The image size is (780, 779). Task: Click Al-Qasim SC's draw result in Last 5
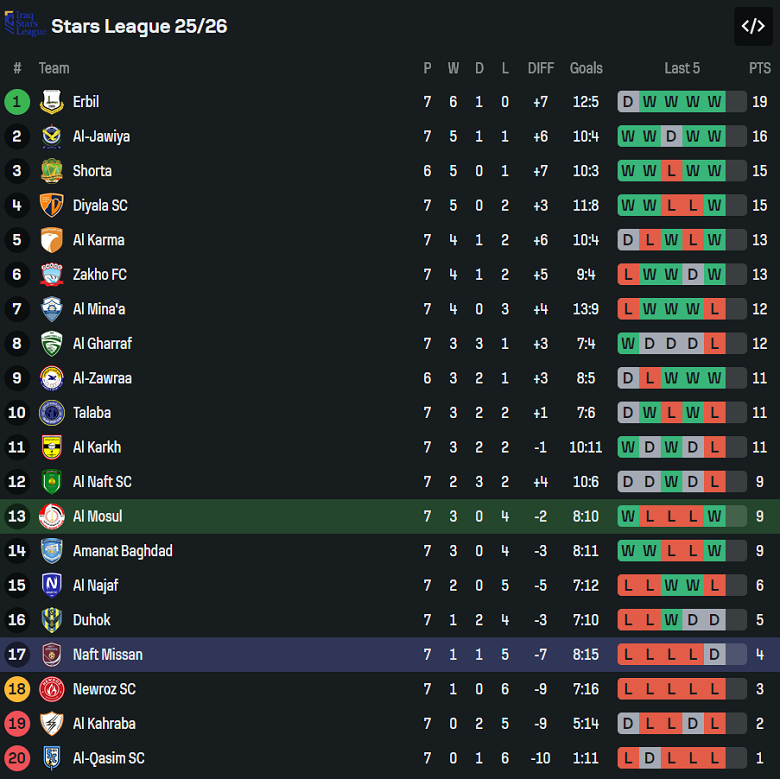coord(650,758)
